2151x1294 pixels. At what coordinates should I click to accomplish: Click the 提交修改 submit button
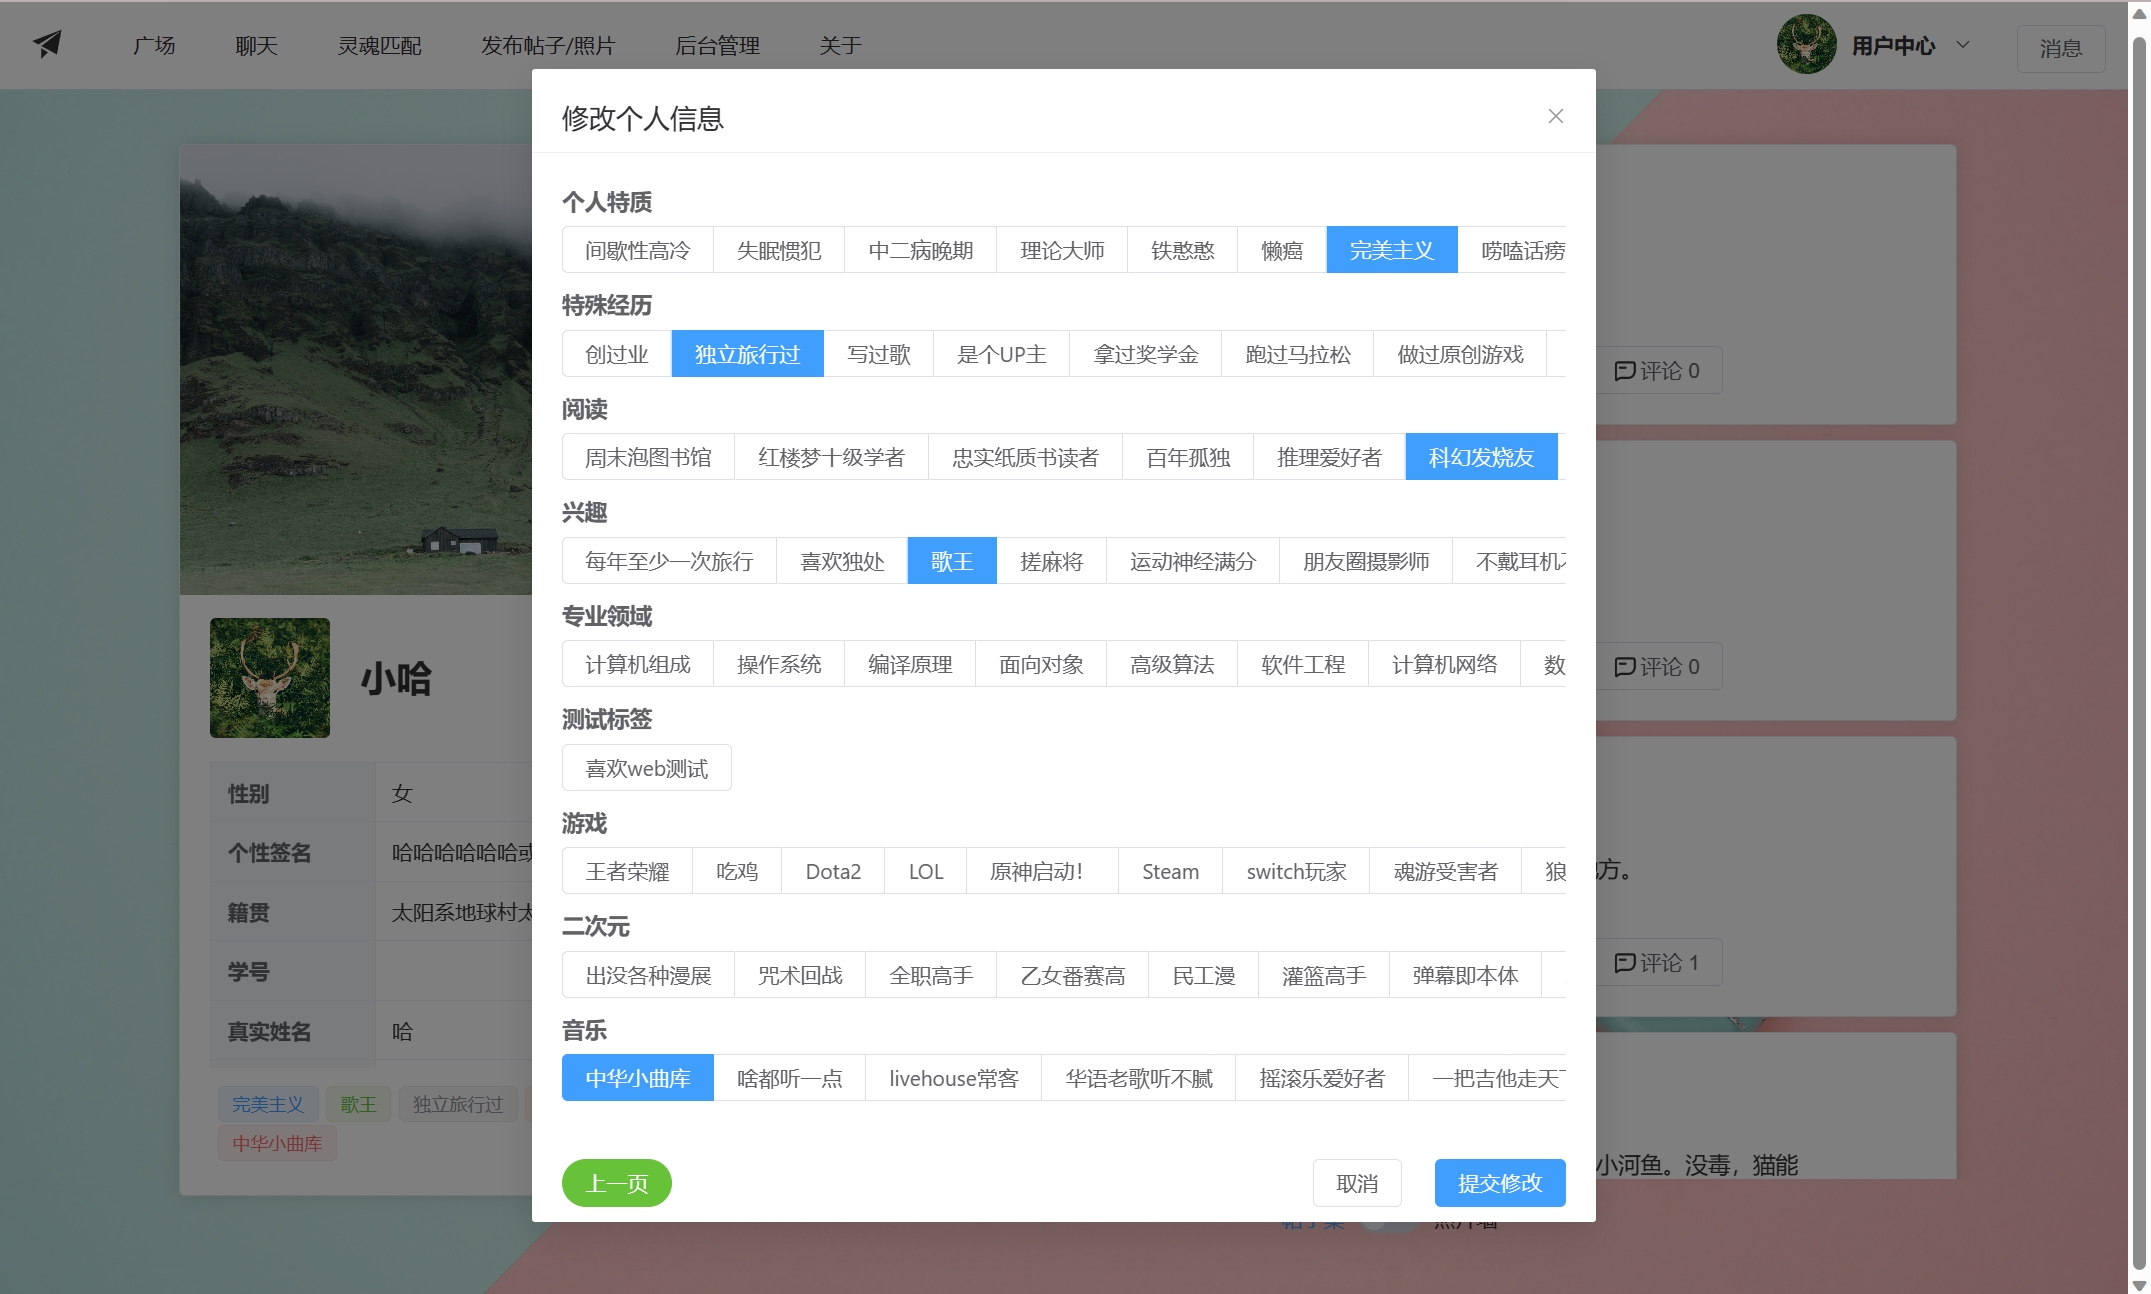point(1499,1183)
